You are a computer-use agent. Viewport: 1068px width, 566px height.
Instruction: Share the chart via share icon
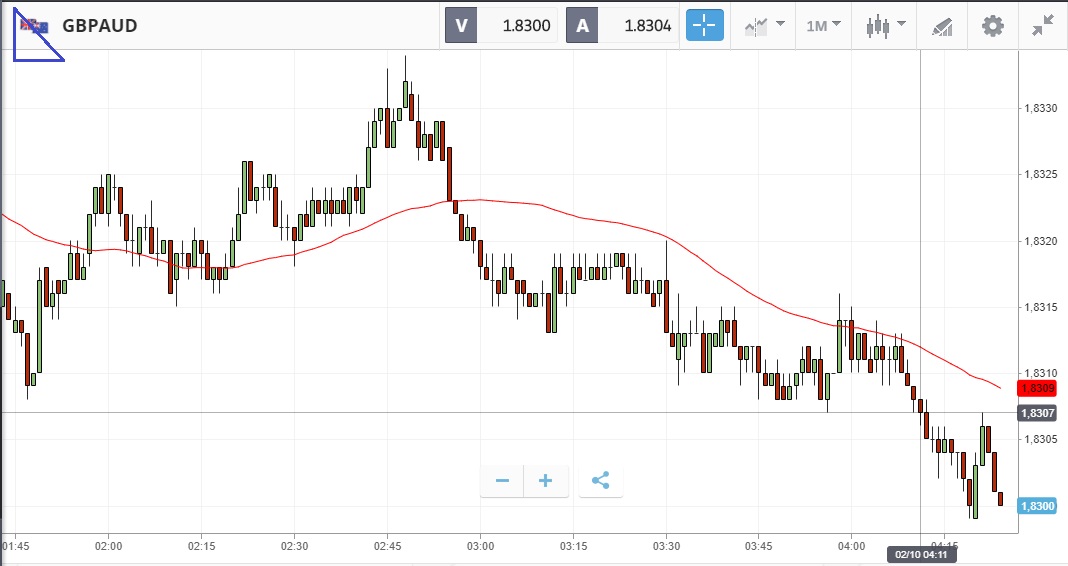[x=600, y=481]
